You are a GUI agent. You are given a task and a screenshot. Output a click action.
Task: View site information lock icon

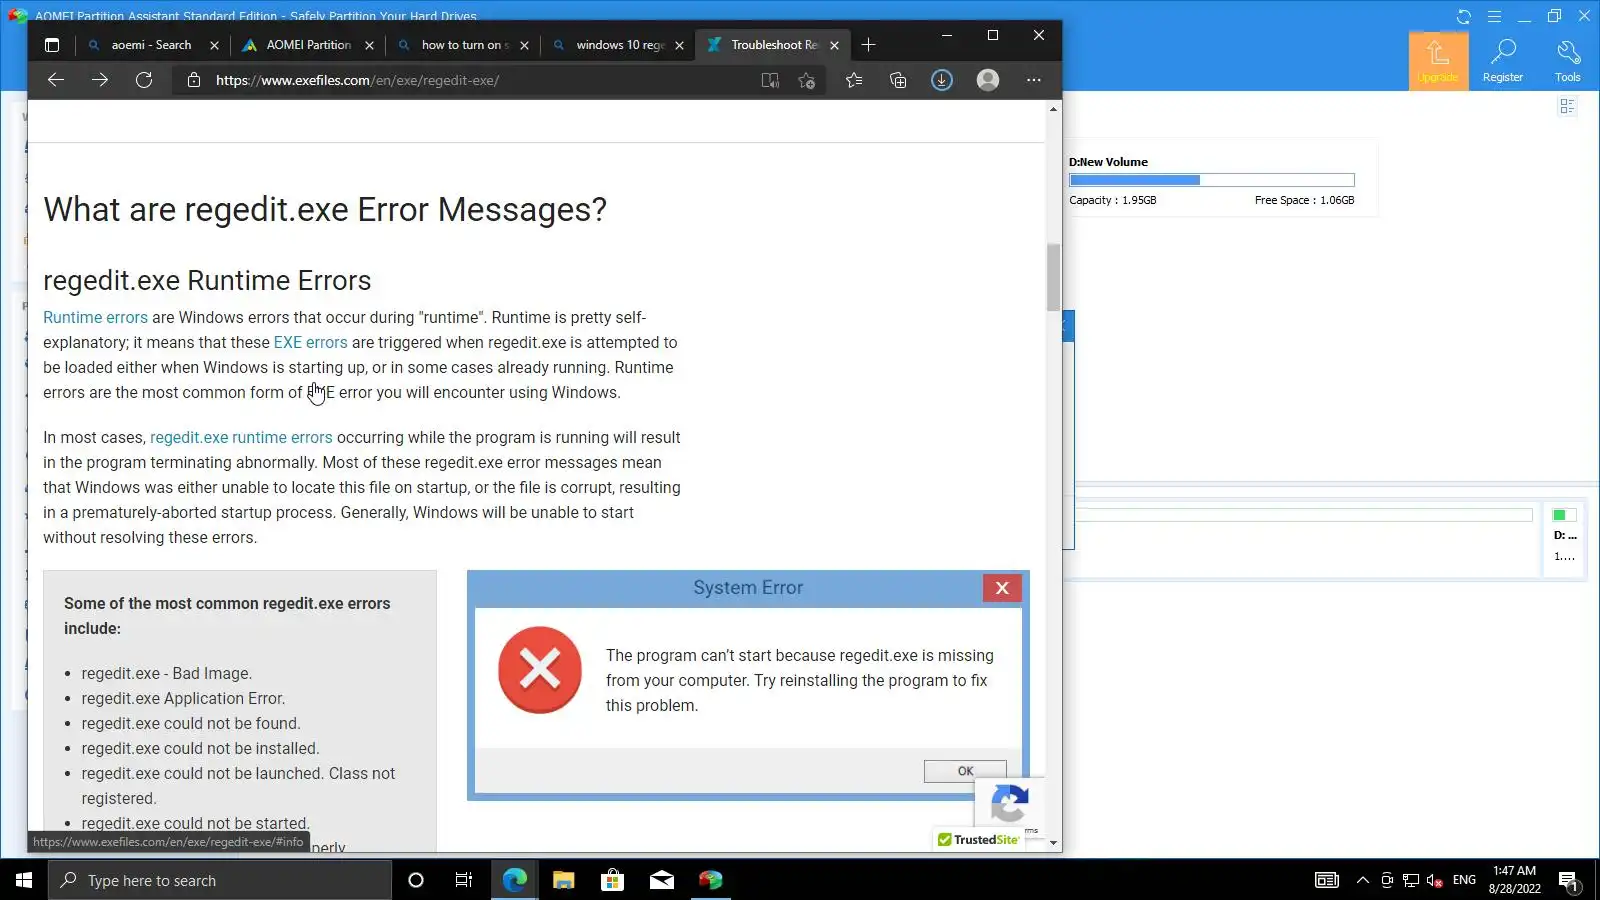coord(194,80)
